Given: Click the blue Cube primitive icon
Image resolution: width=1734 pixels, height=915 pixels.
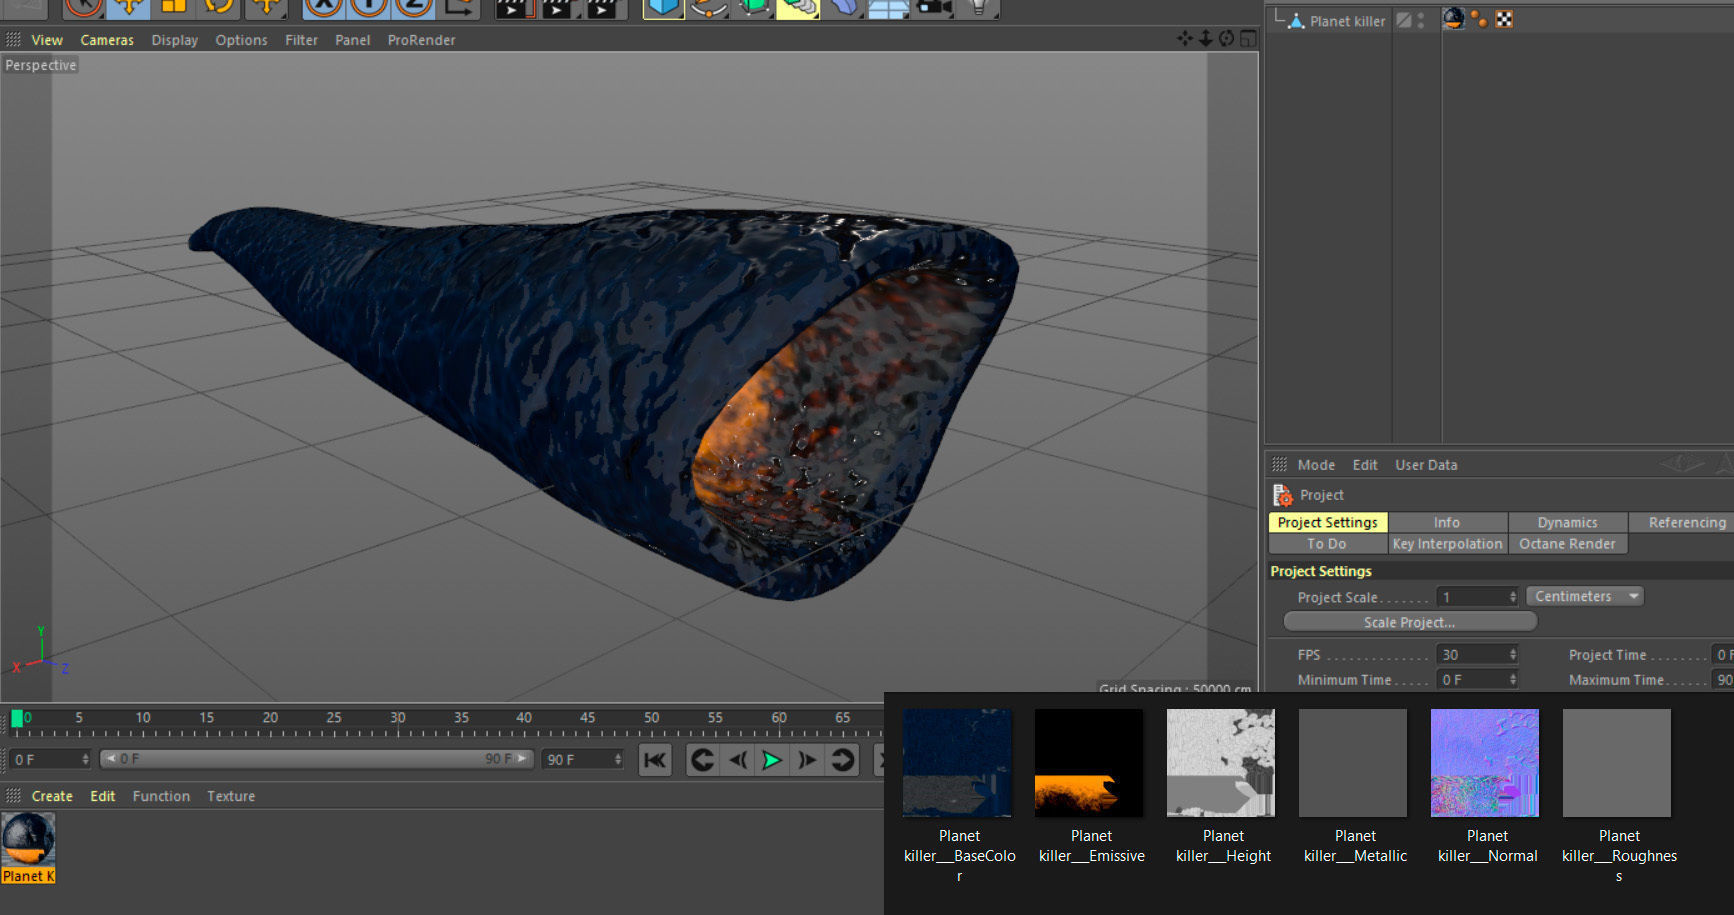Looking at the screenshot, I should click(x=662, y=8).
